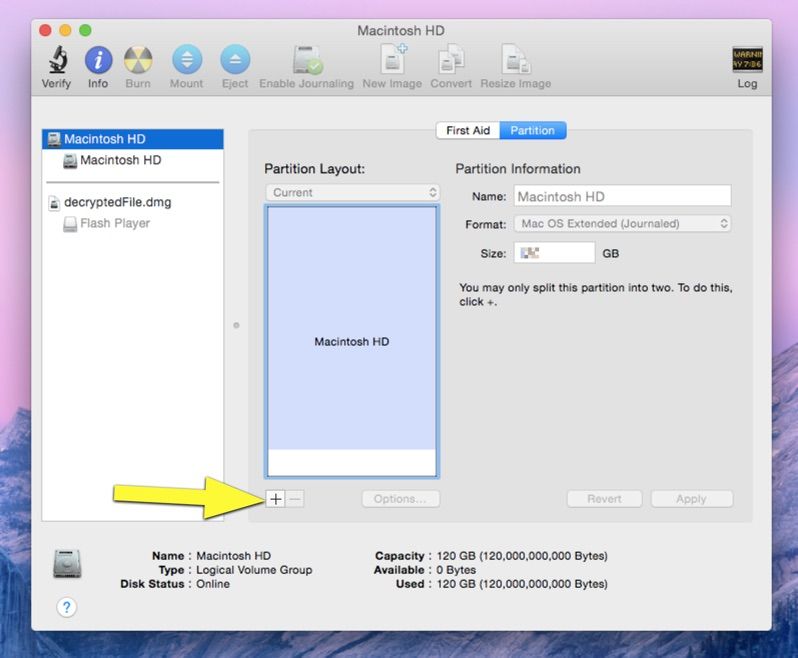
Task: Select the Partition tab
Action: (533, 131)
